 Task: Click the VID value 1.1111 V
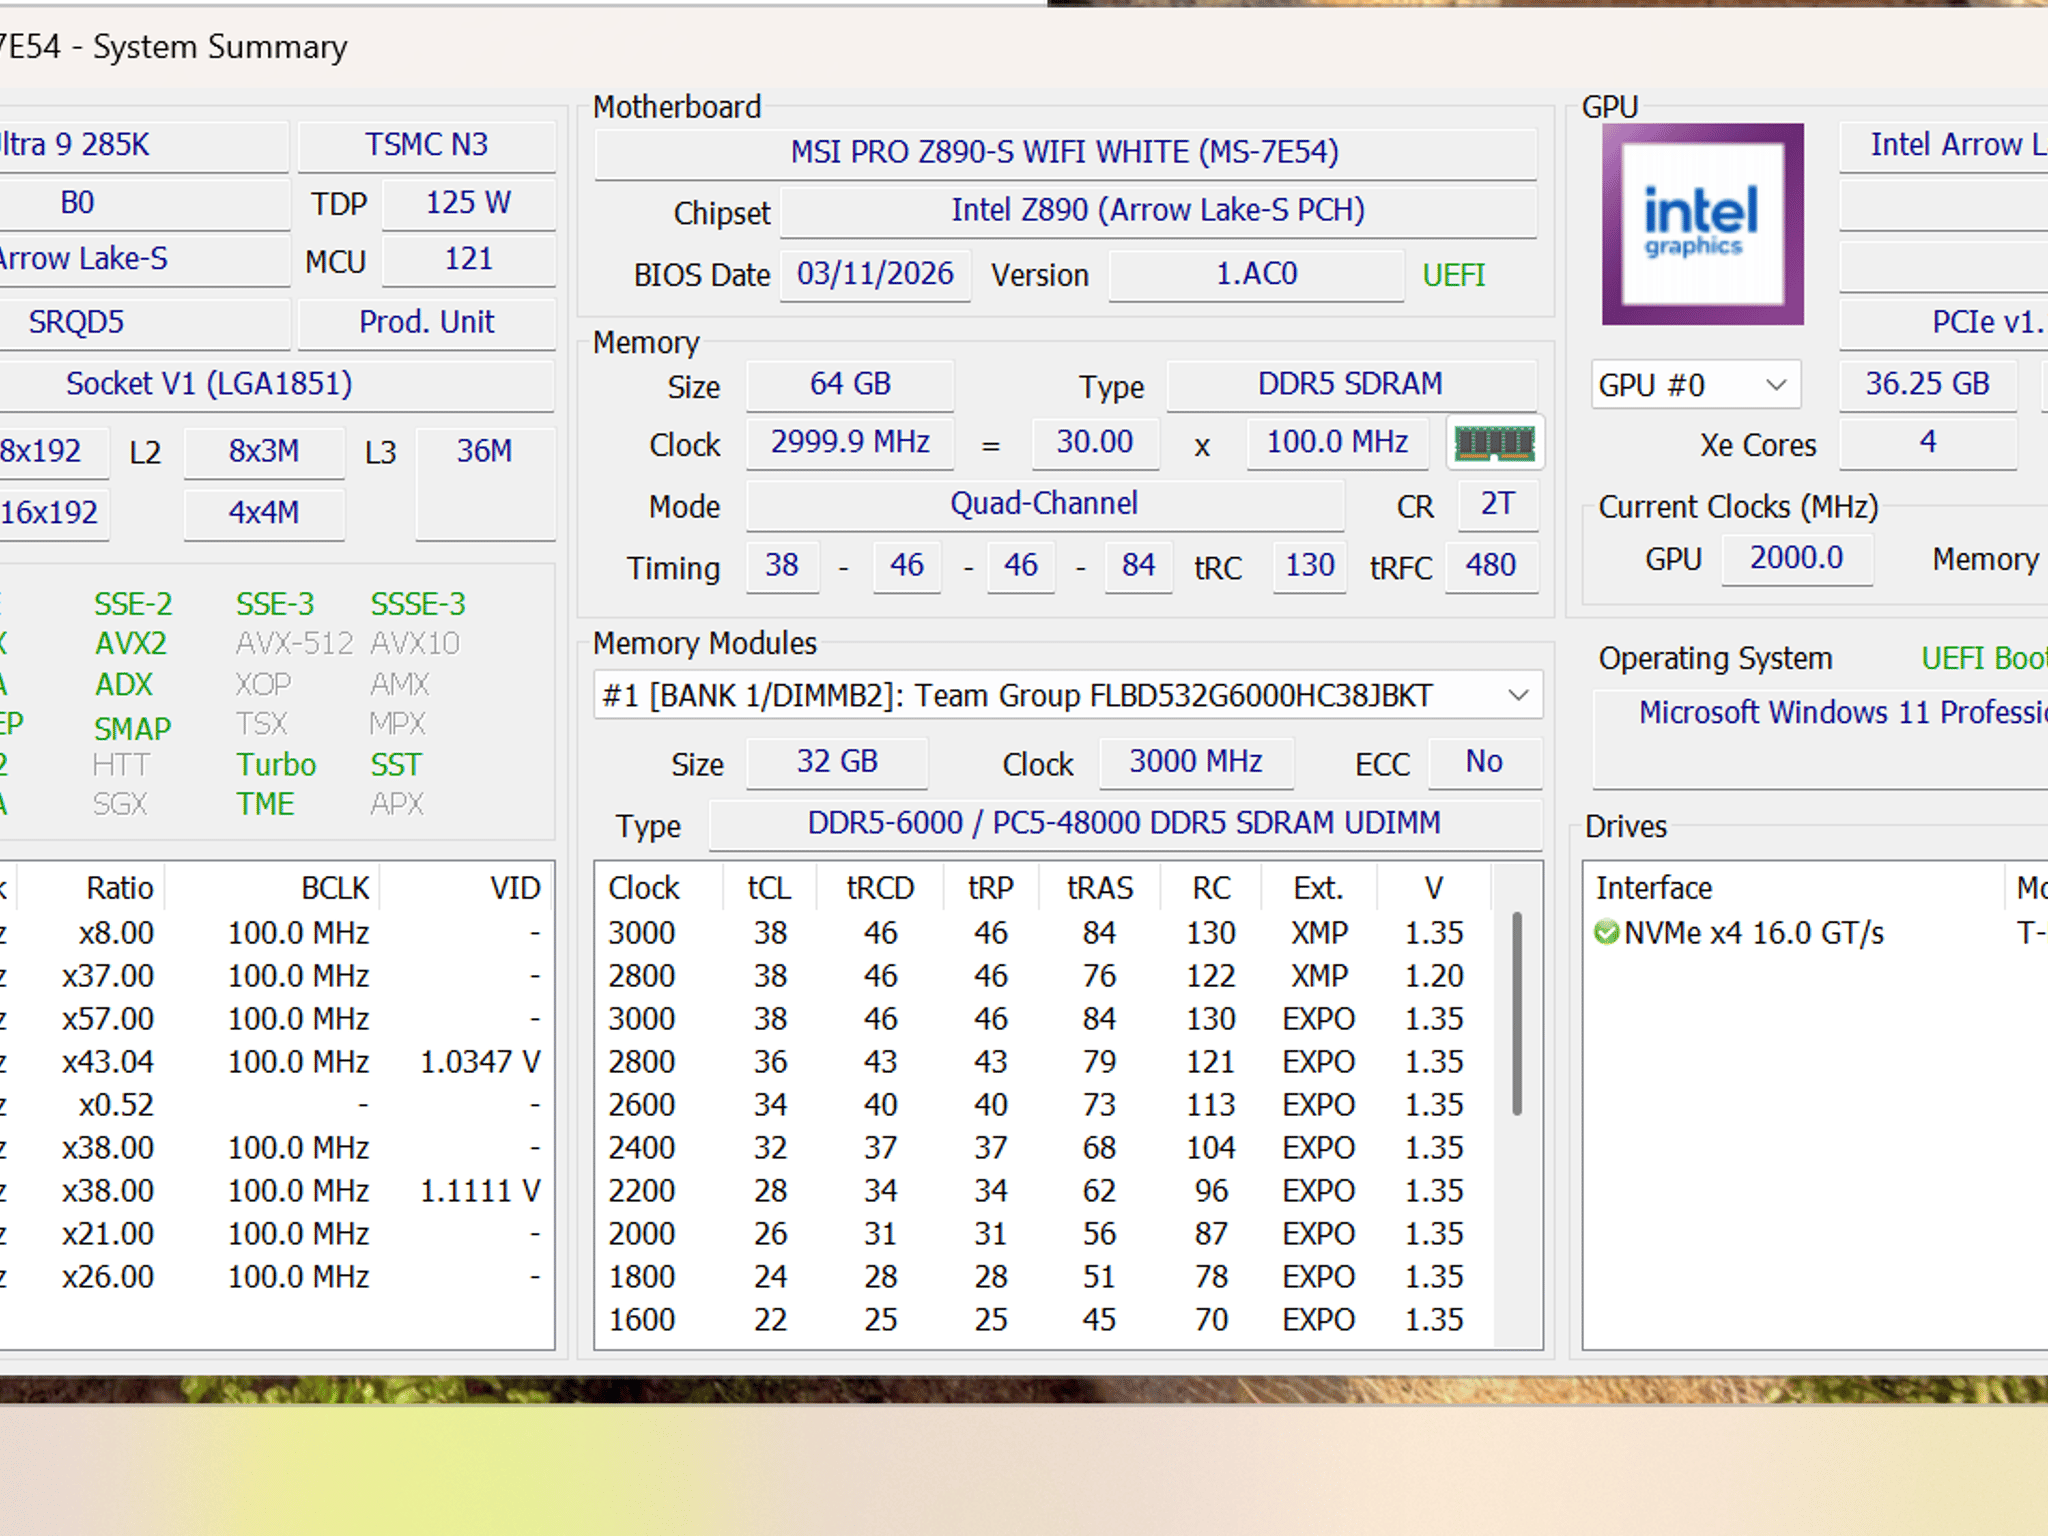point(480,1191)
